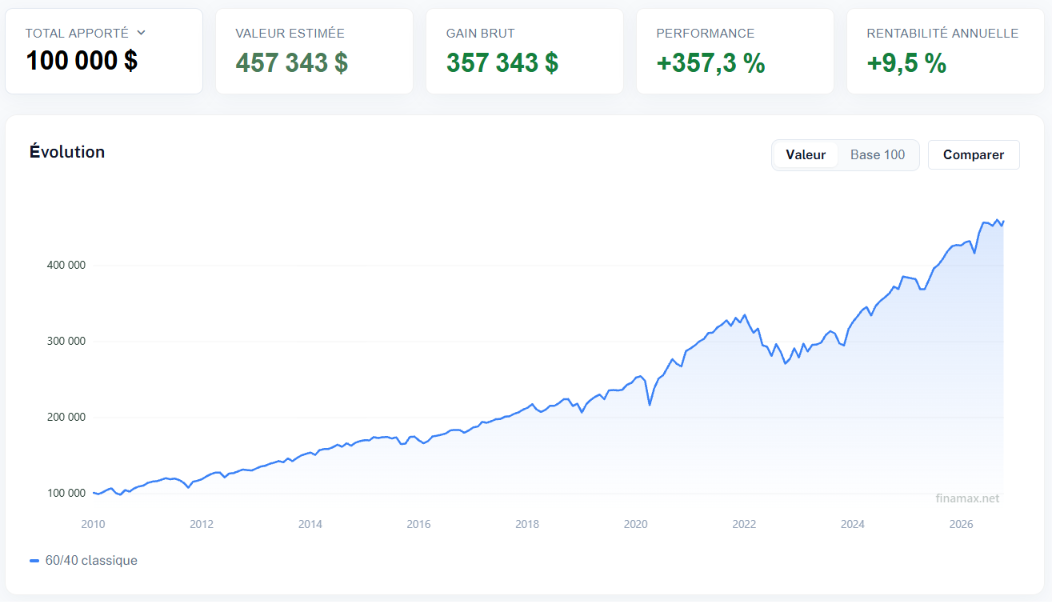
Task: Click the 2020 label on the time axis
Action: click(x=635, y=524)
